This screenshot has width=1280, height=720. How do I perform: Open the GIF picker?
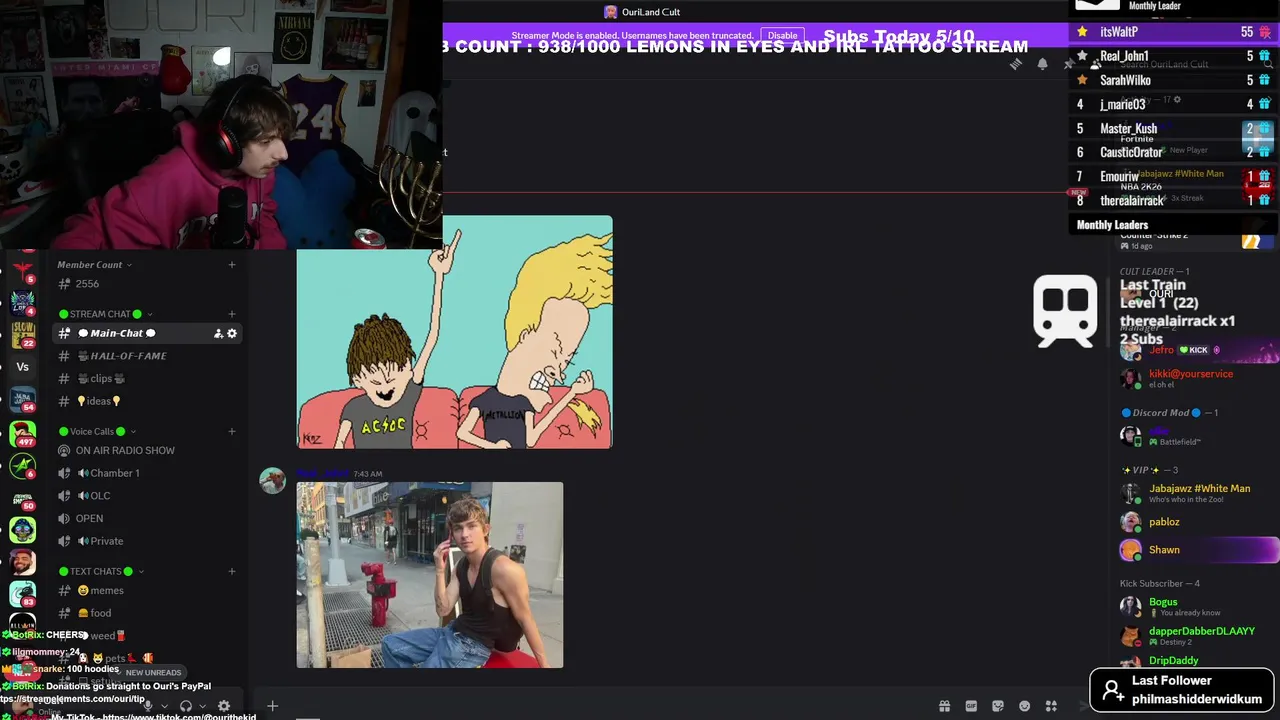pos(971,706)
